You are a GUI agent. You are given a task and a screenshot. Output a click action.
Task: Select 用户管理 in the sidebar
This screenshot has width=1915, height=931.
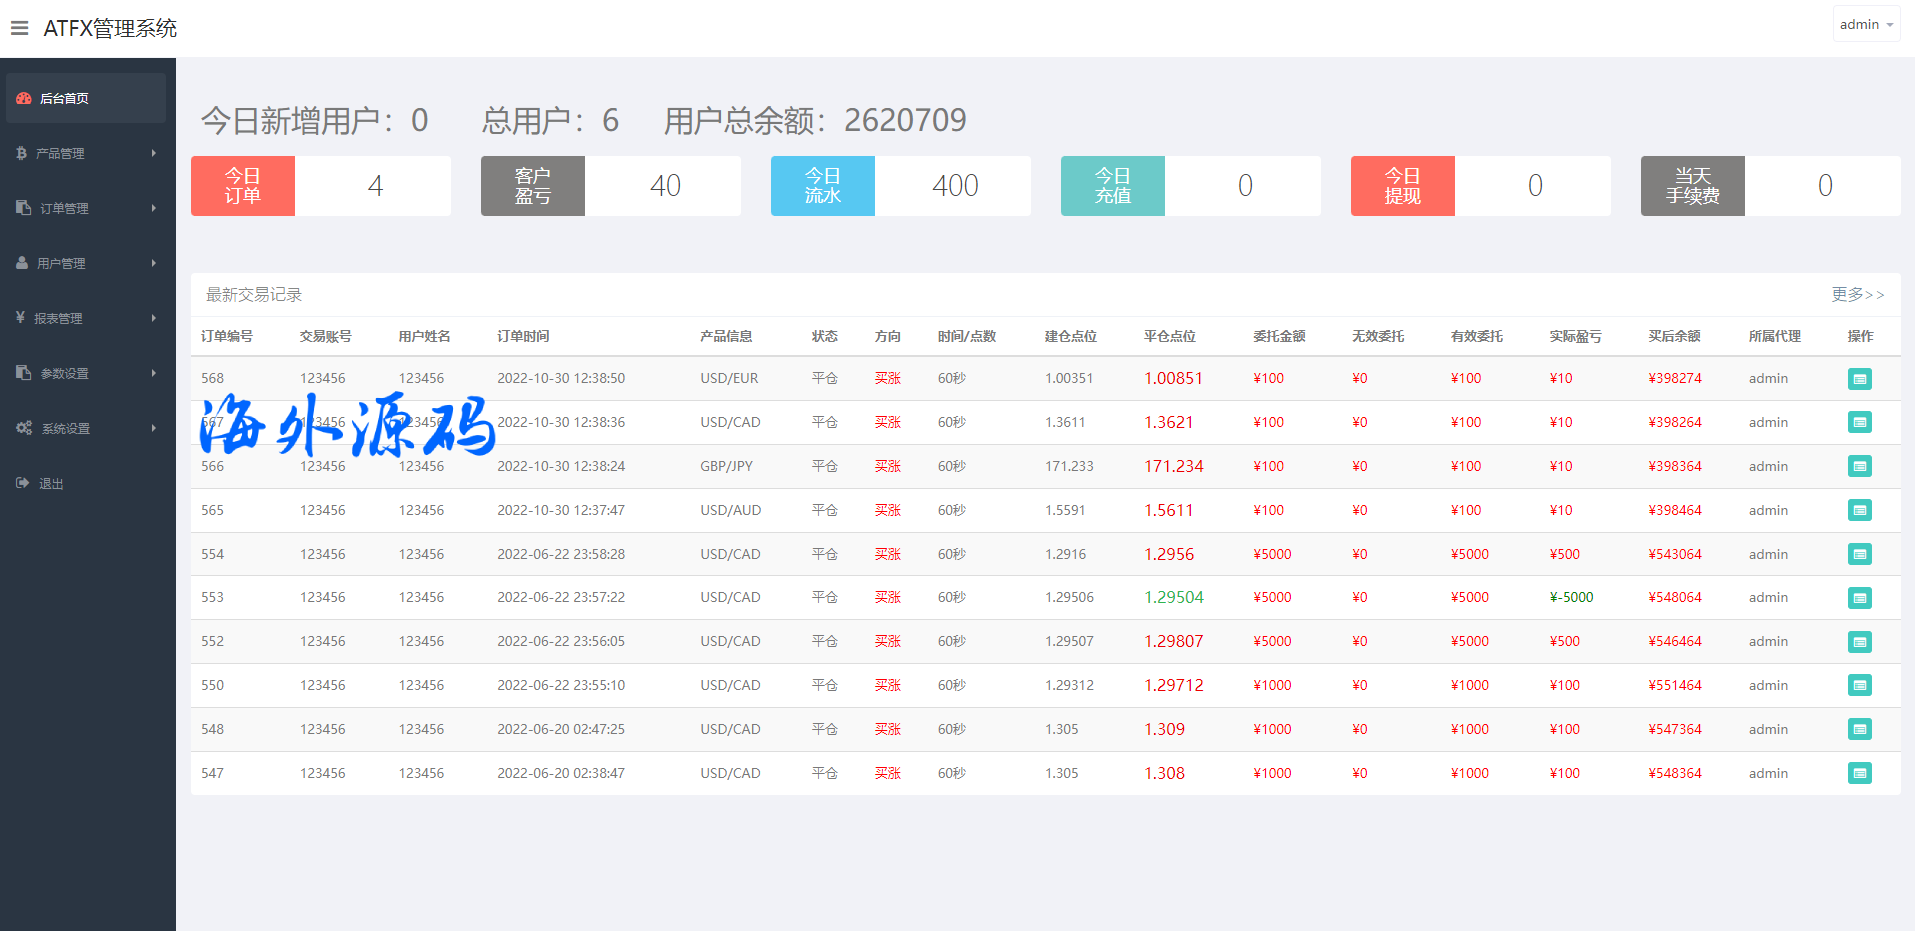61,263
